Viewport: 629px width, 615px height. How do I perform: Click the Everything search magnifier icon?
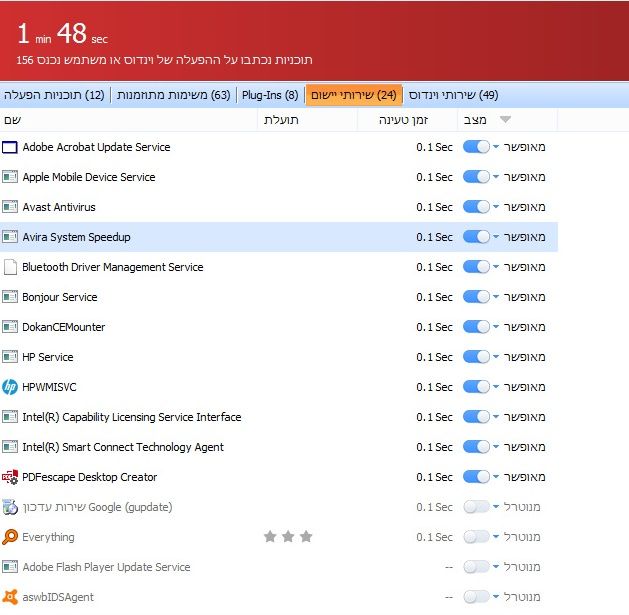pos(10,537)
